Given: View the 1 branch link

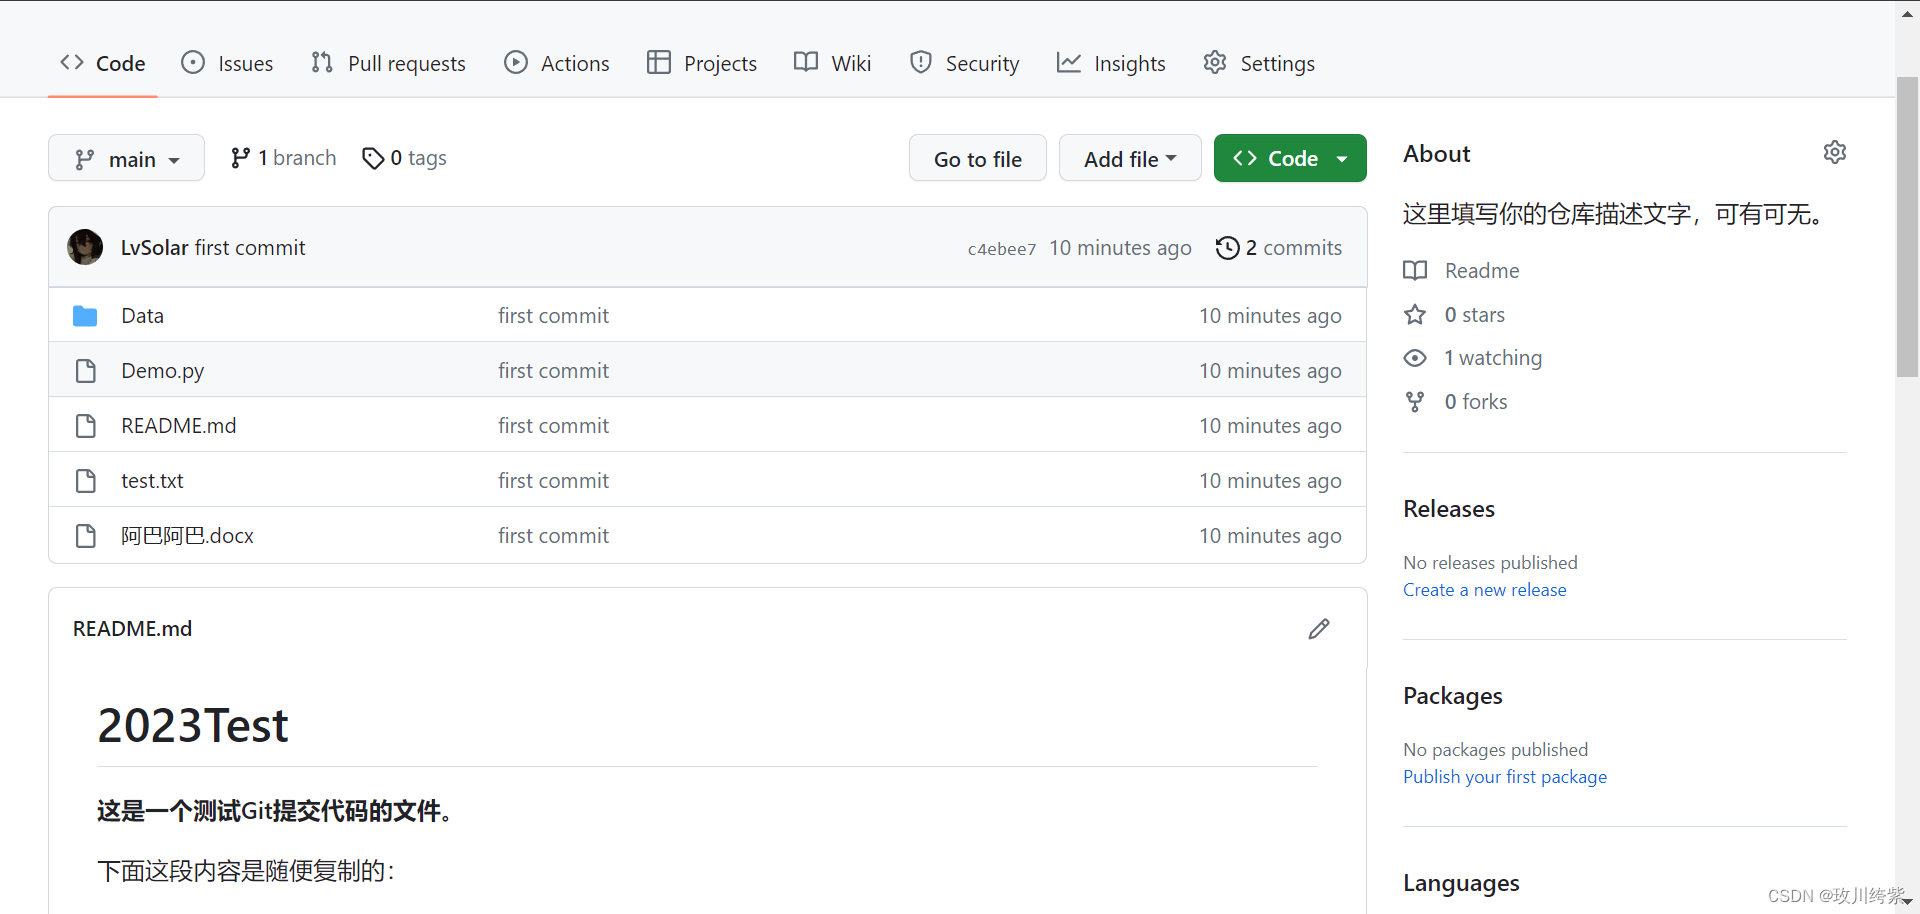Looking at the screenshot, I should (x=283, y=158).
